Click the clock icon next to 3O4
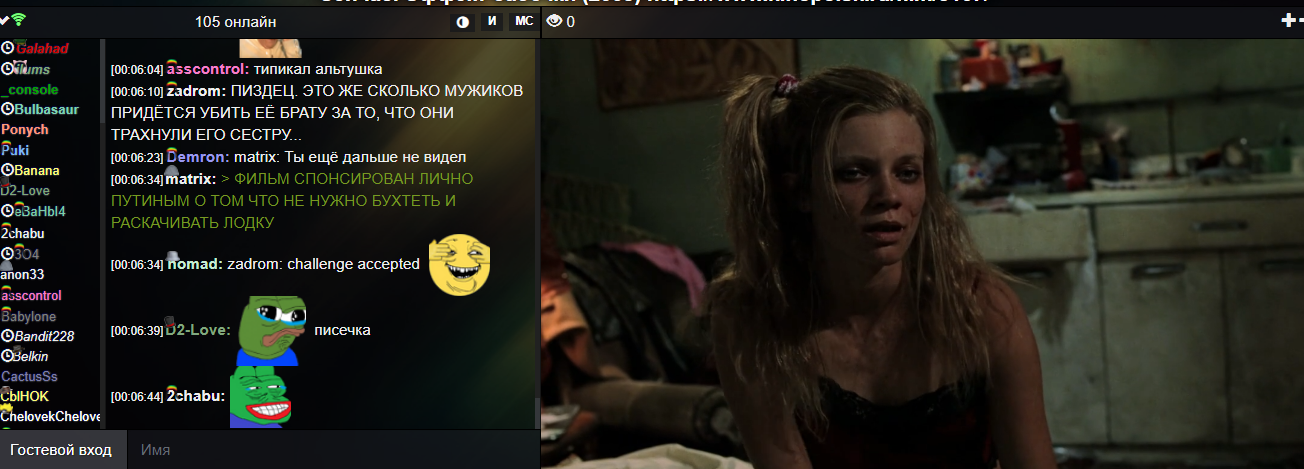 pyautogui.click(x=7, y=254)
